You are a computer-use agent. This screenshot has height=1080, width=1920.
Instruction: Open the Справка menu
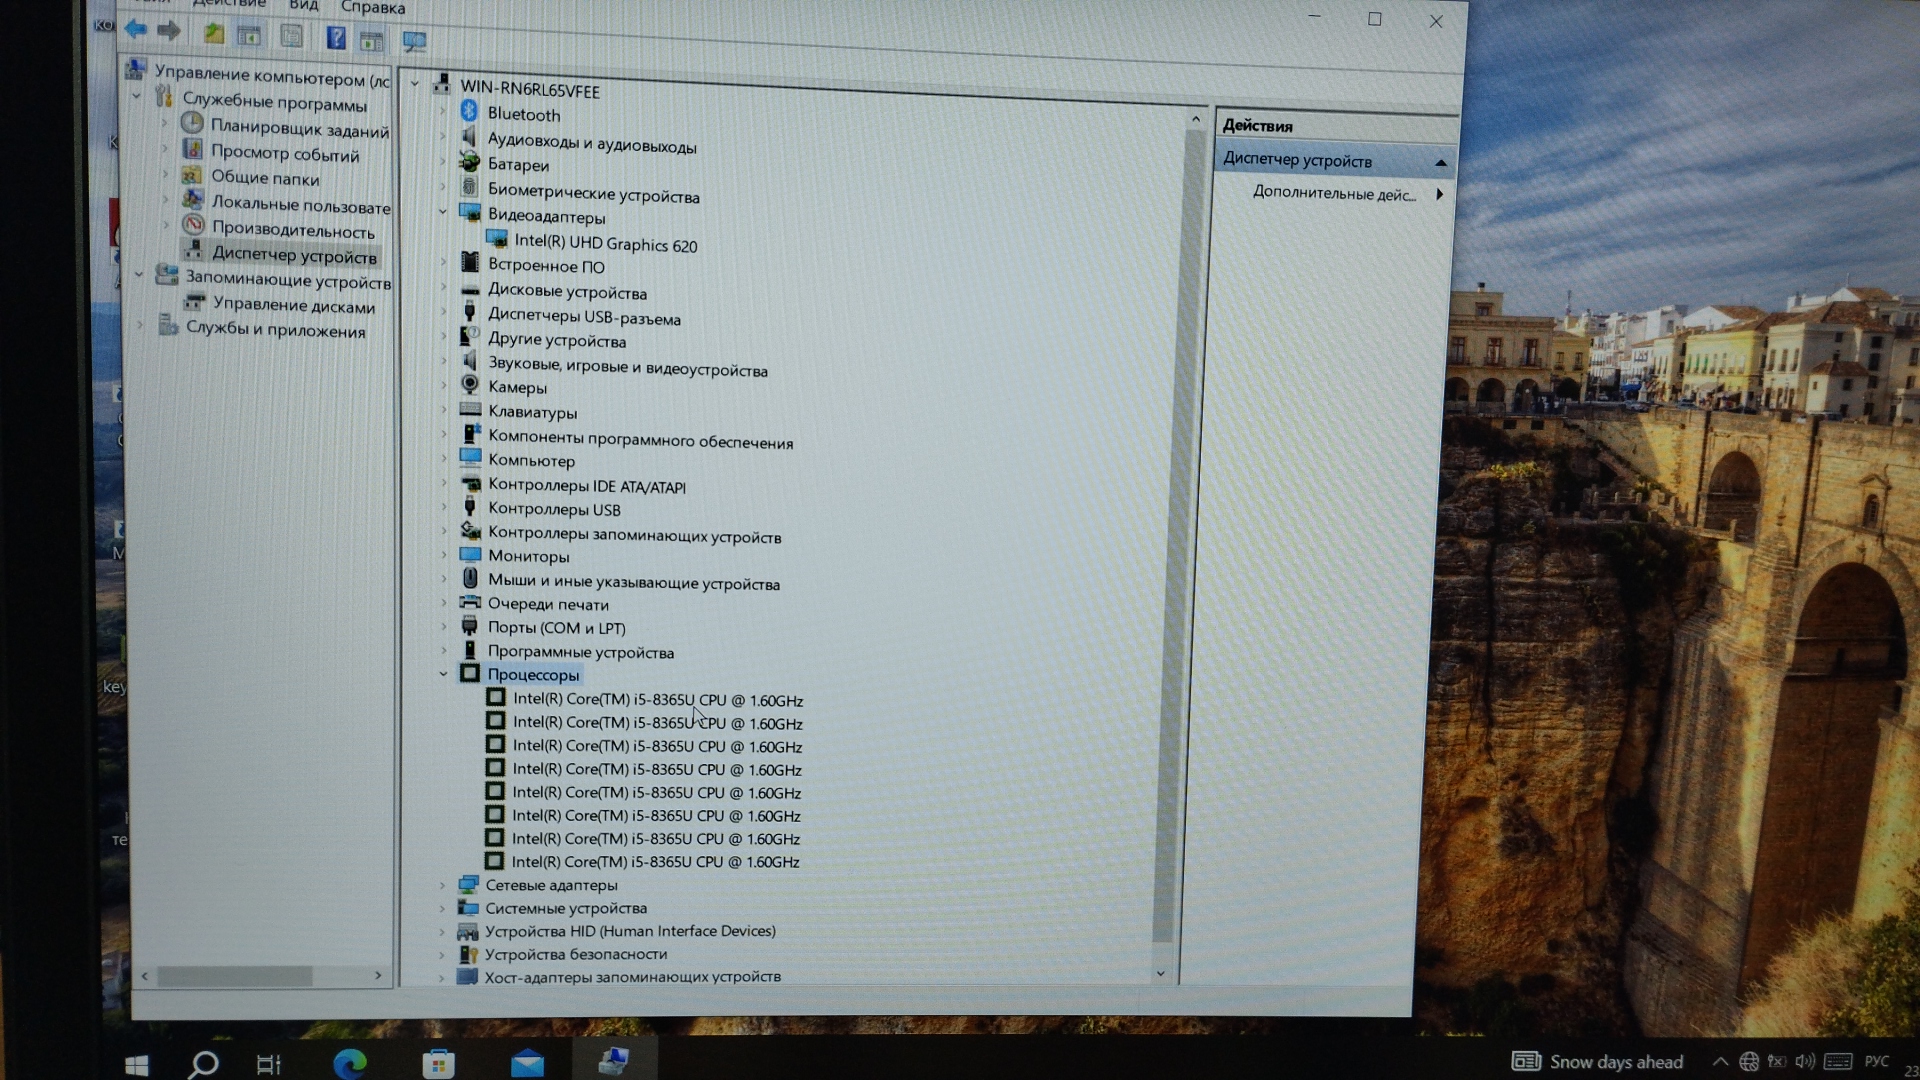[x=372, y=8]
